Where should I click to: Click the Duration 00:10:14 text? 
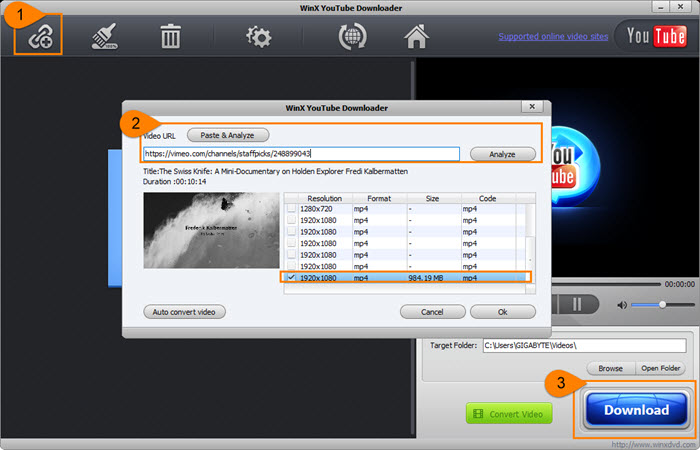pyautogui.click(x=175, y=182)
